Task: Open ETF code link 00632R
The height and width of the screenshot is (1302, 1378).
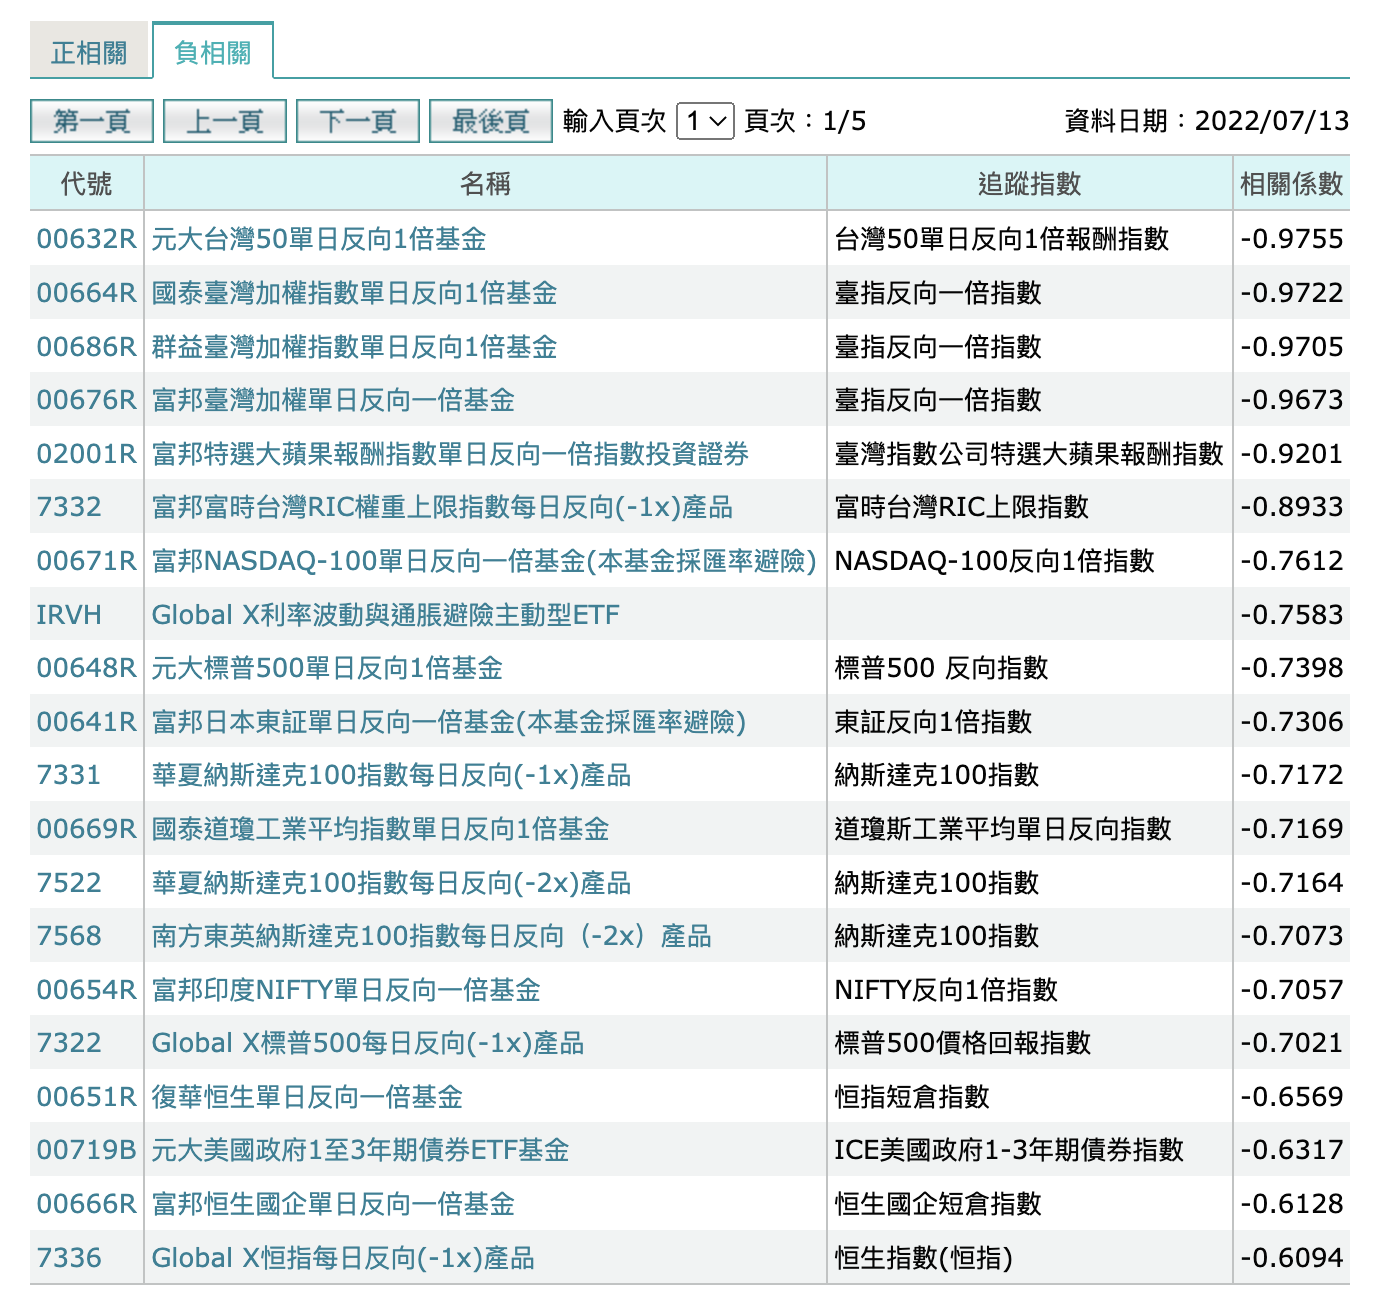Action: point(86,239)
